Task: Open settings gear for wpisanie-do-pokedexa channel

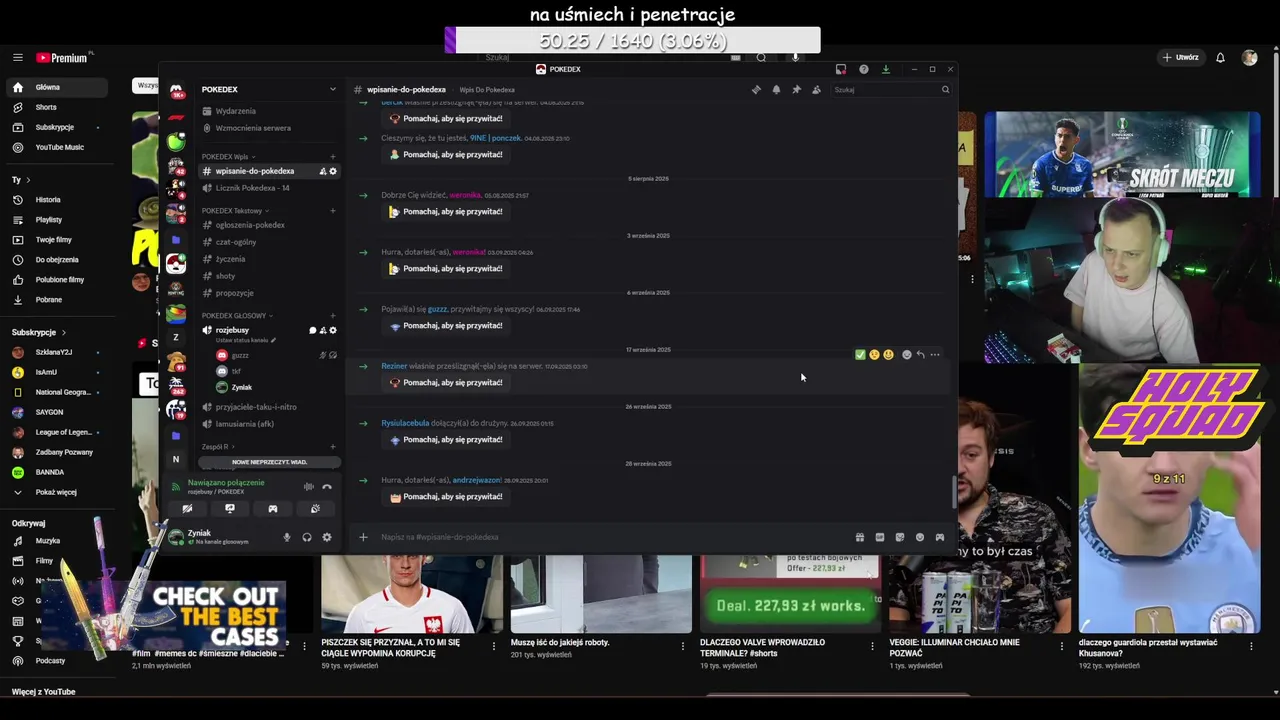Action: coord(333,171)
